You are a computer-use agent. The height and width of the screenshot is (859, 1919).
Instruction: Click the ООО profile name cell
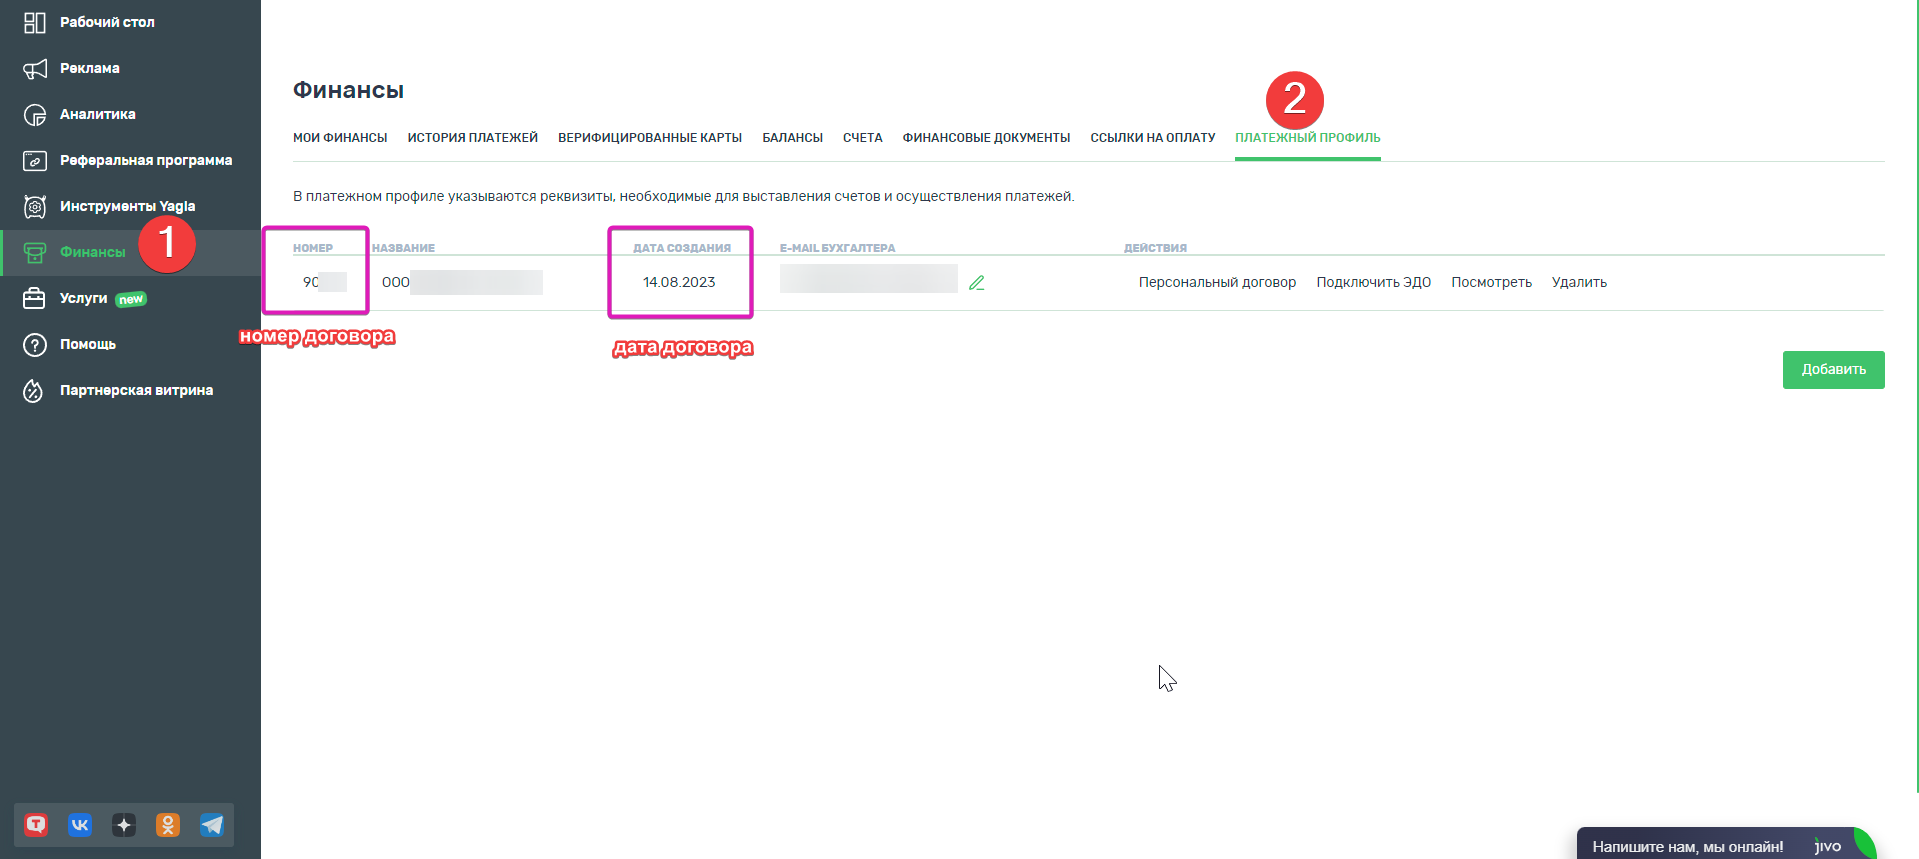tap(462, 283)
